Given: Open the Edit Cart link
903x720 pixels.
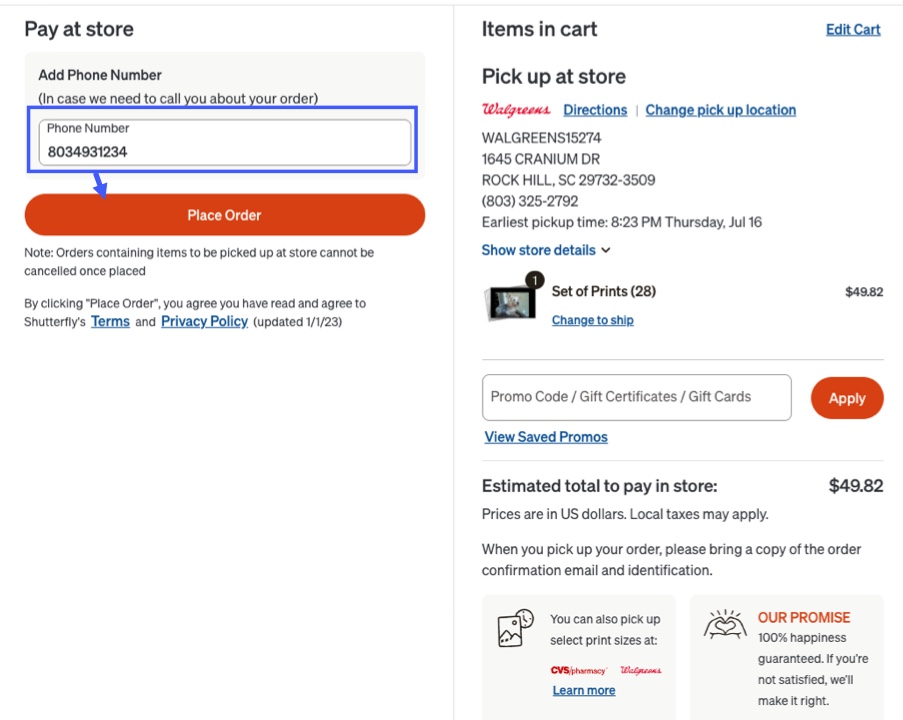Looking at the screenshot, I should pos(853,29).
